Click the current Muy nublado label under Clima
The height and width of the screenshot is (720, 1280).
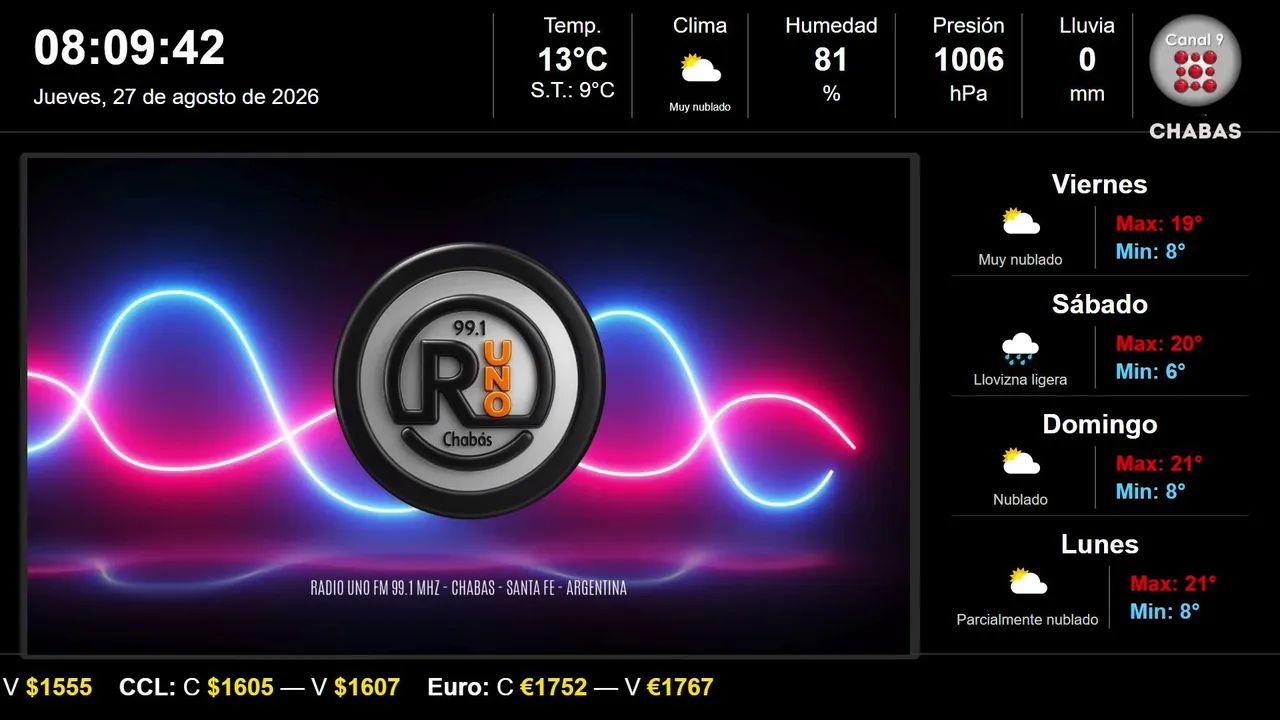[700, 107]
